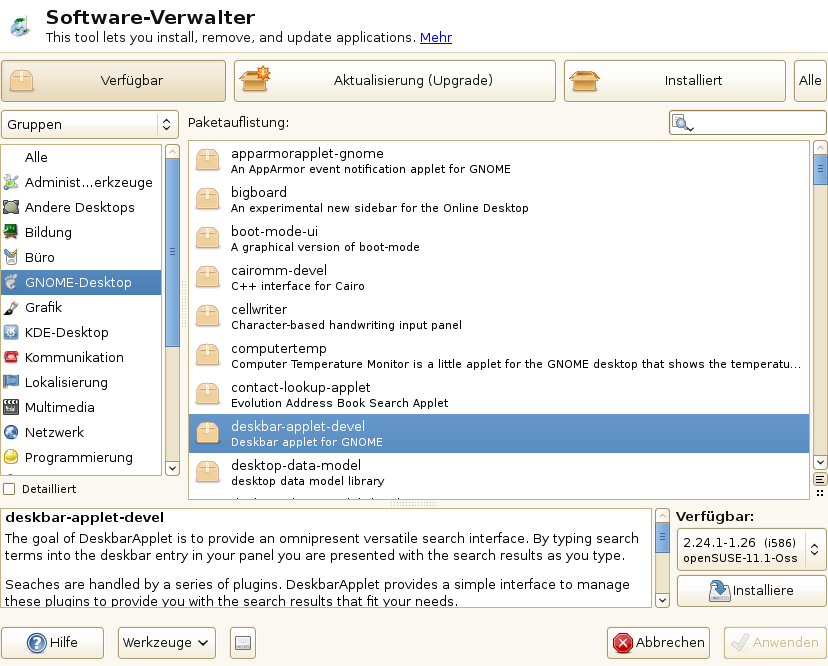Viewport: 828px width, 666px height.
Task: Open the Gruppen combo box
Action: (x=90, y=125)
